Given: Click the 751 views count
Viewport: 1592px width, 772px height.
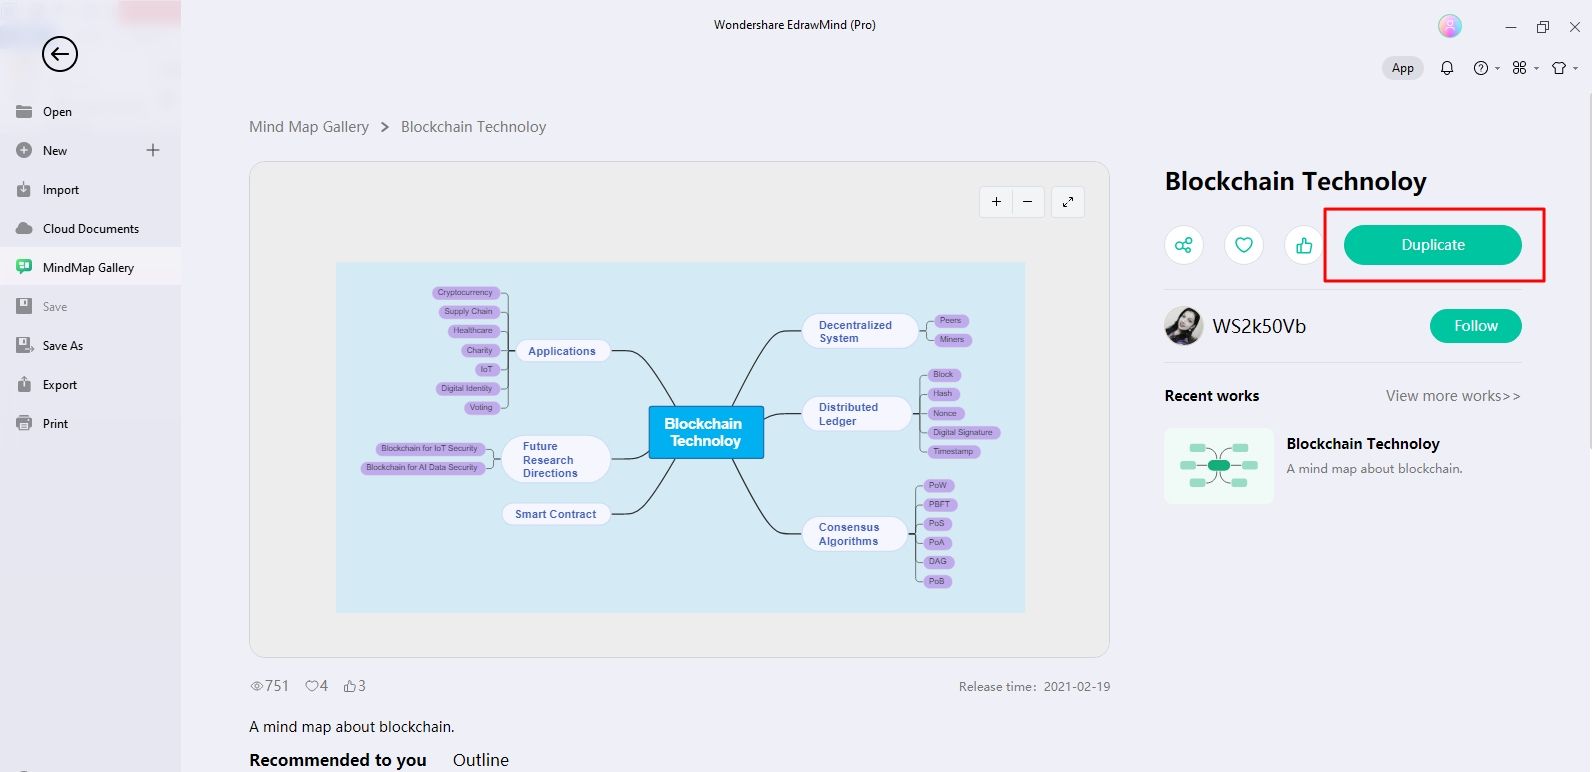Looking at the screenshot, I should tap(270, 686).
